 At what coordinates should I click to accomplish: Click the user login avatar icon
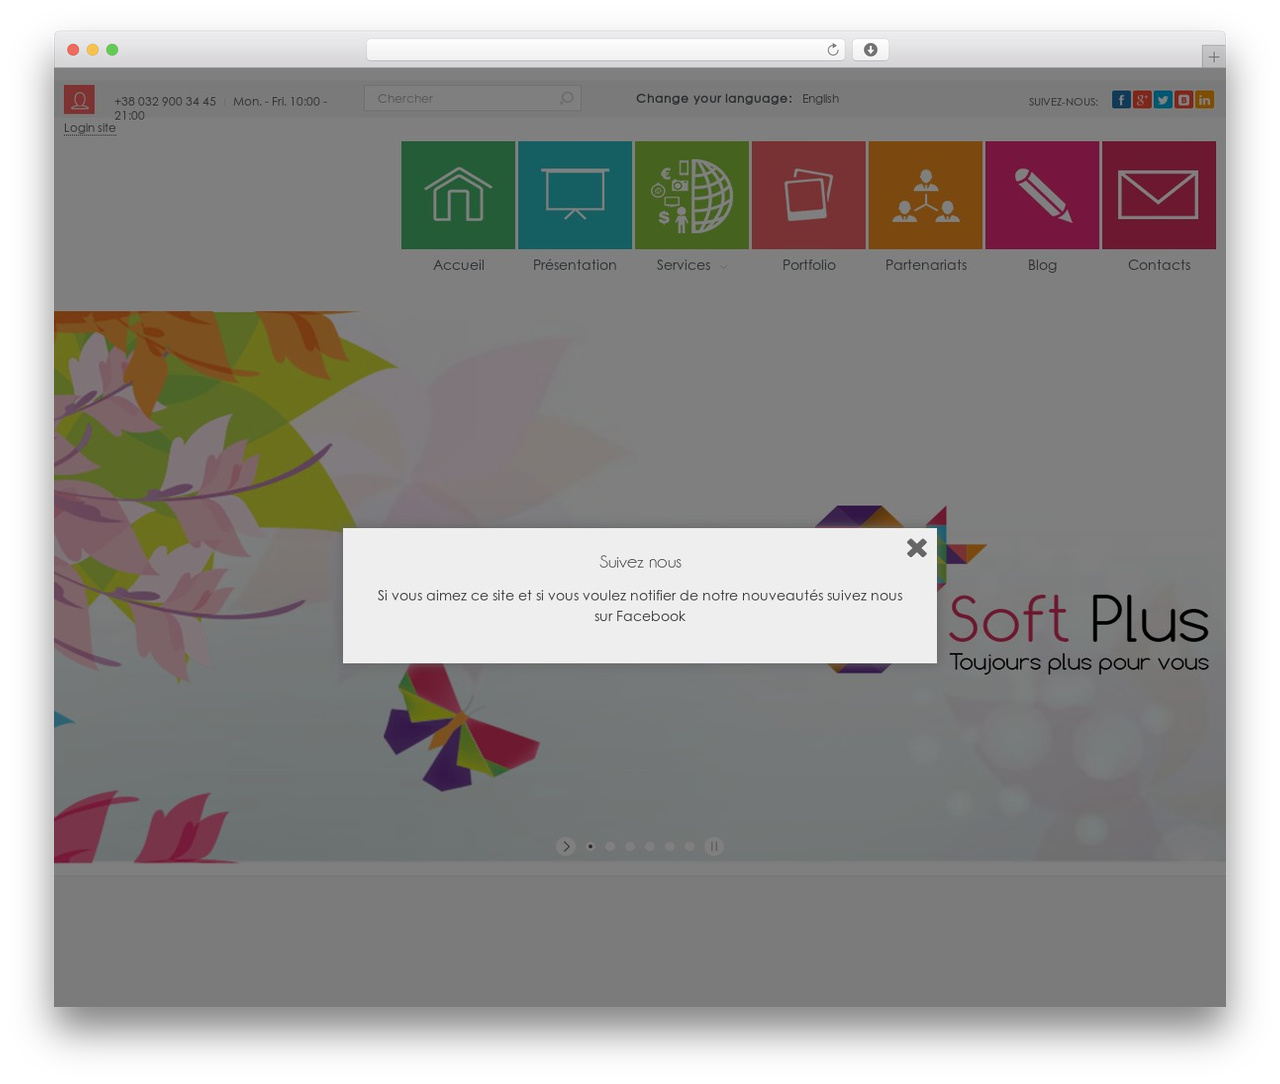pos(79,99)
